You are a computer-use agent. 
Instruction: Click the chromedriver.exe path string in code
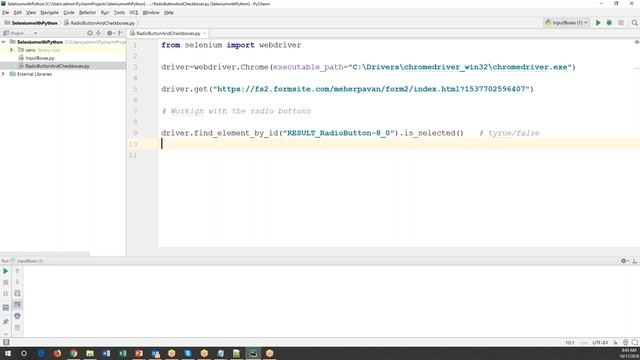tap(459, 67)
